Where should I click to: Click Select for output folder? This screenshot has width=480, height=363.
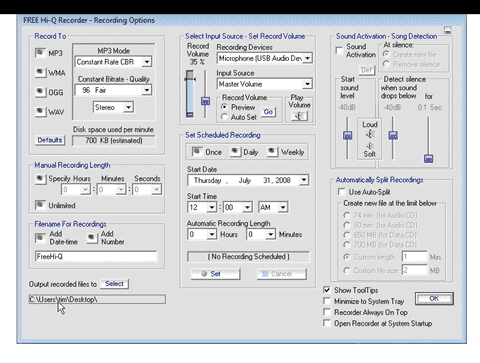click(x=114, y=284)
